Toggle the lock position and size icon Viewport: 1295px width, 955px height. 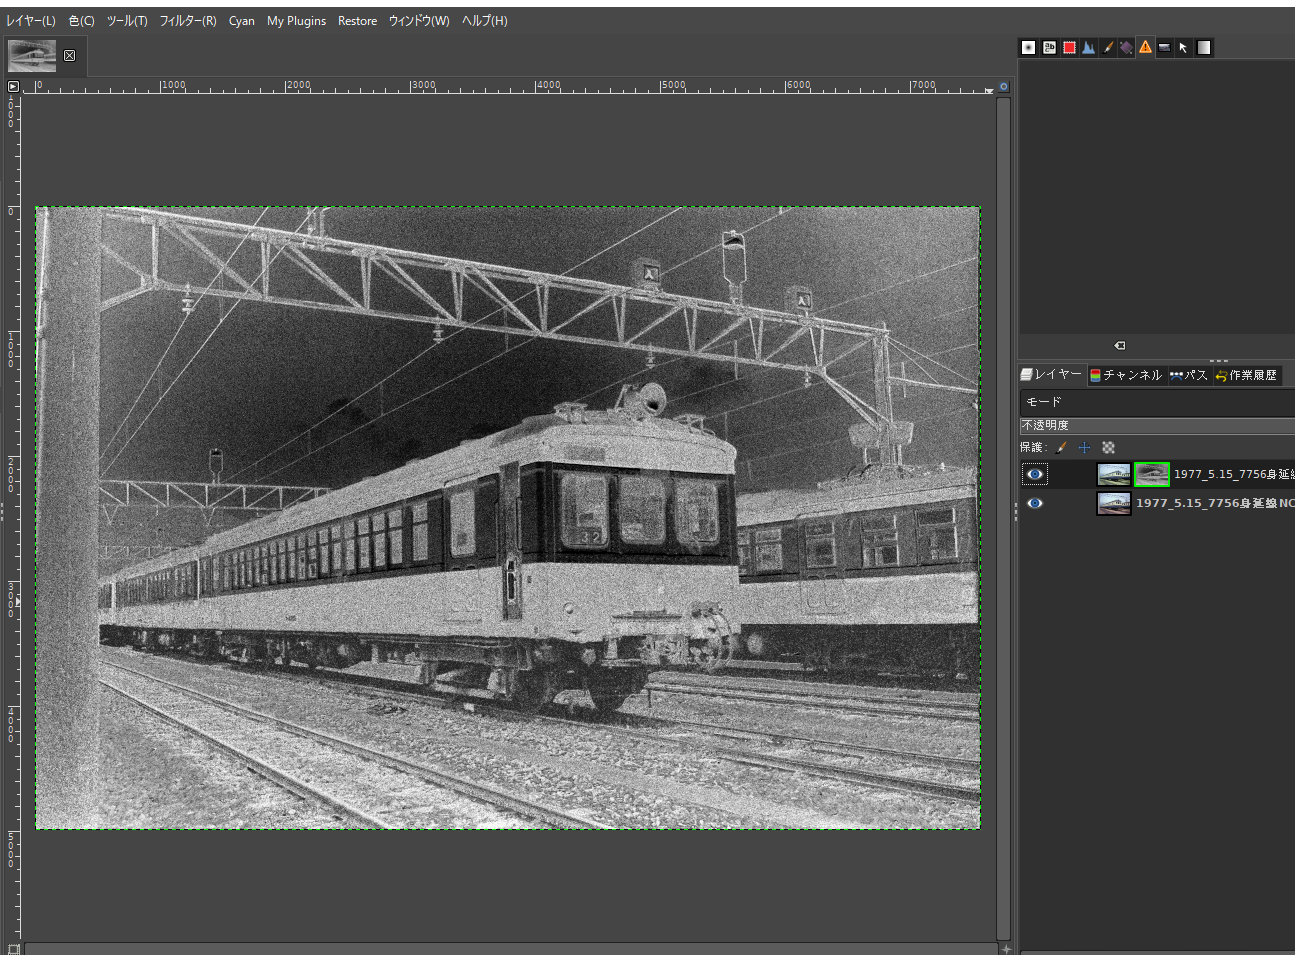coord(1084,448)
